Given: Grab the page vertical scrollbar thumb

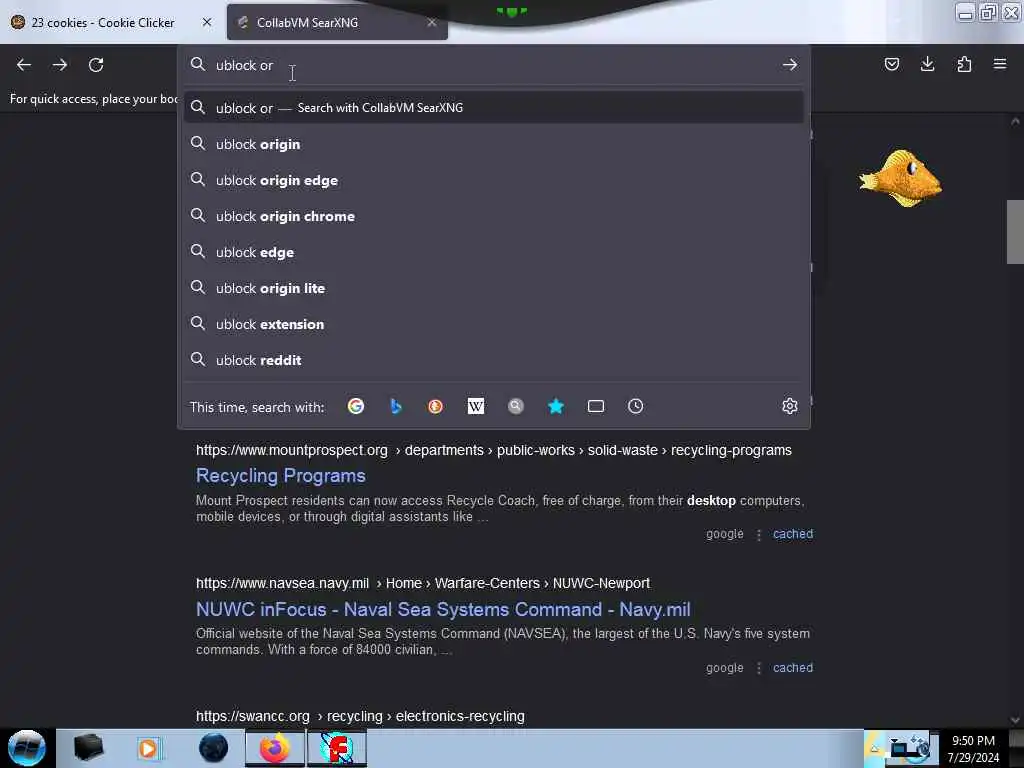Looking at the screenshot, I should [1015, 231].
